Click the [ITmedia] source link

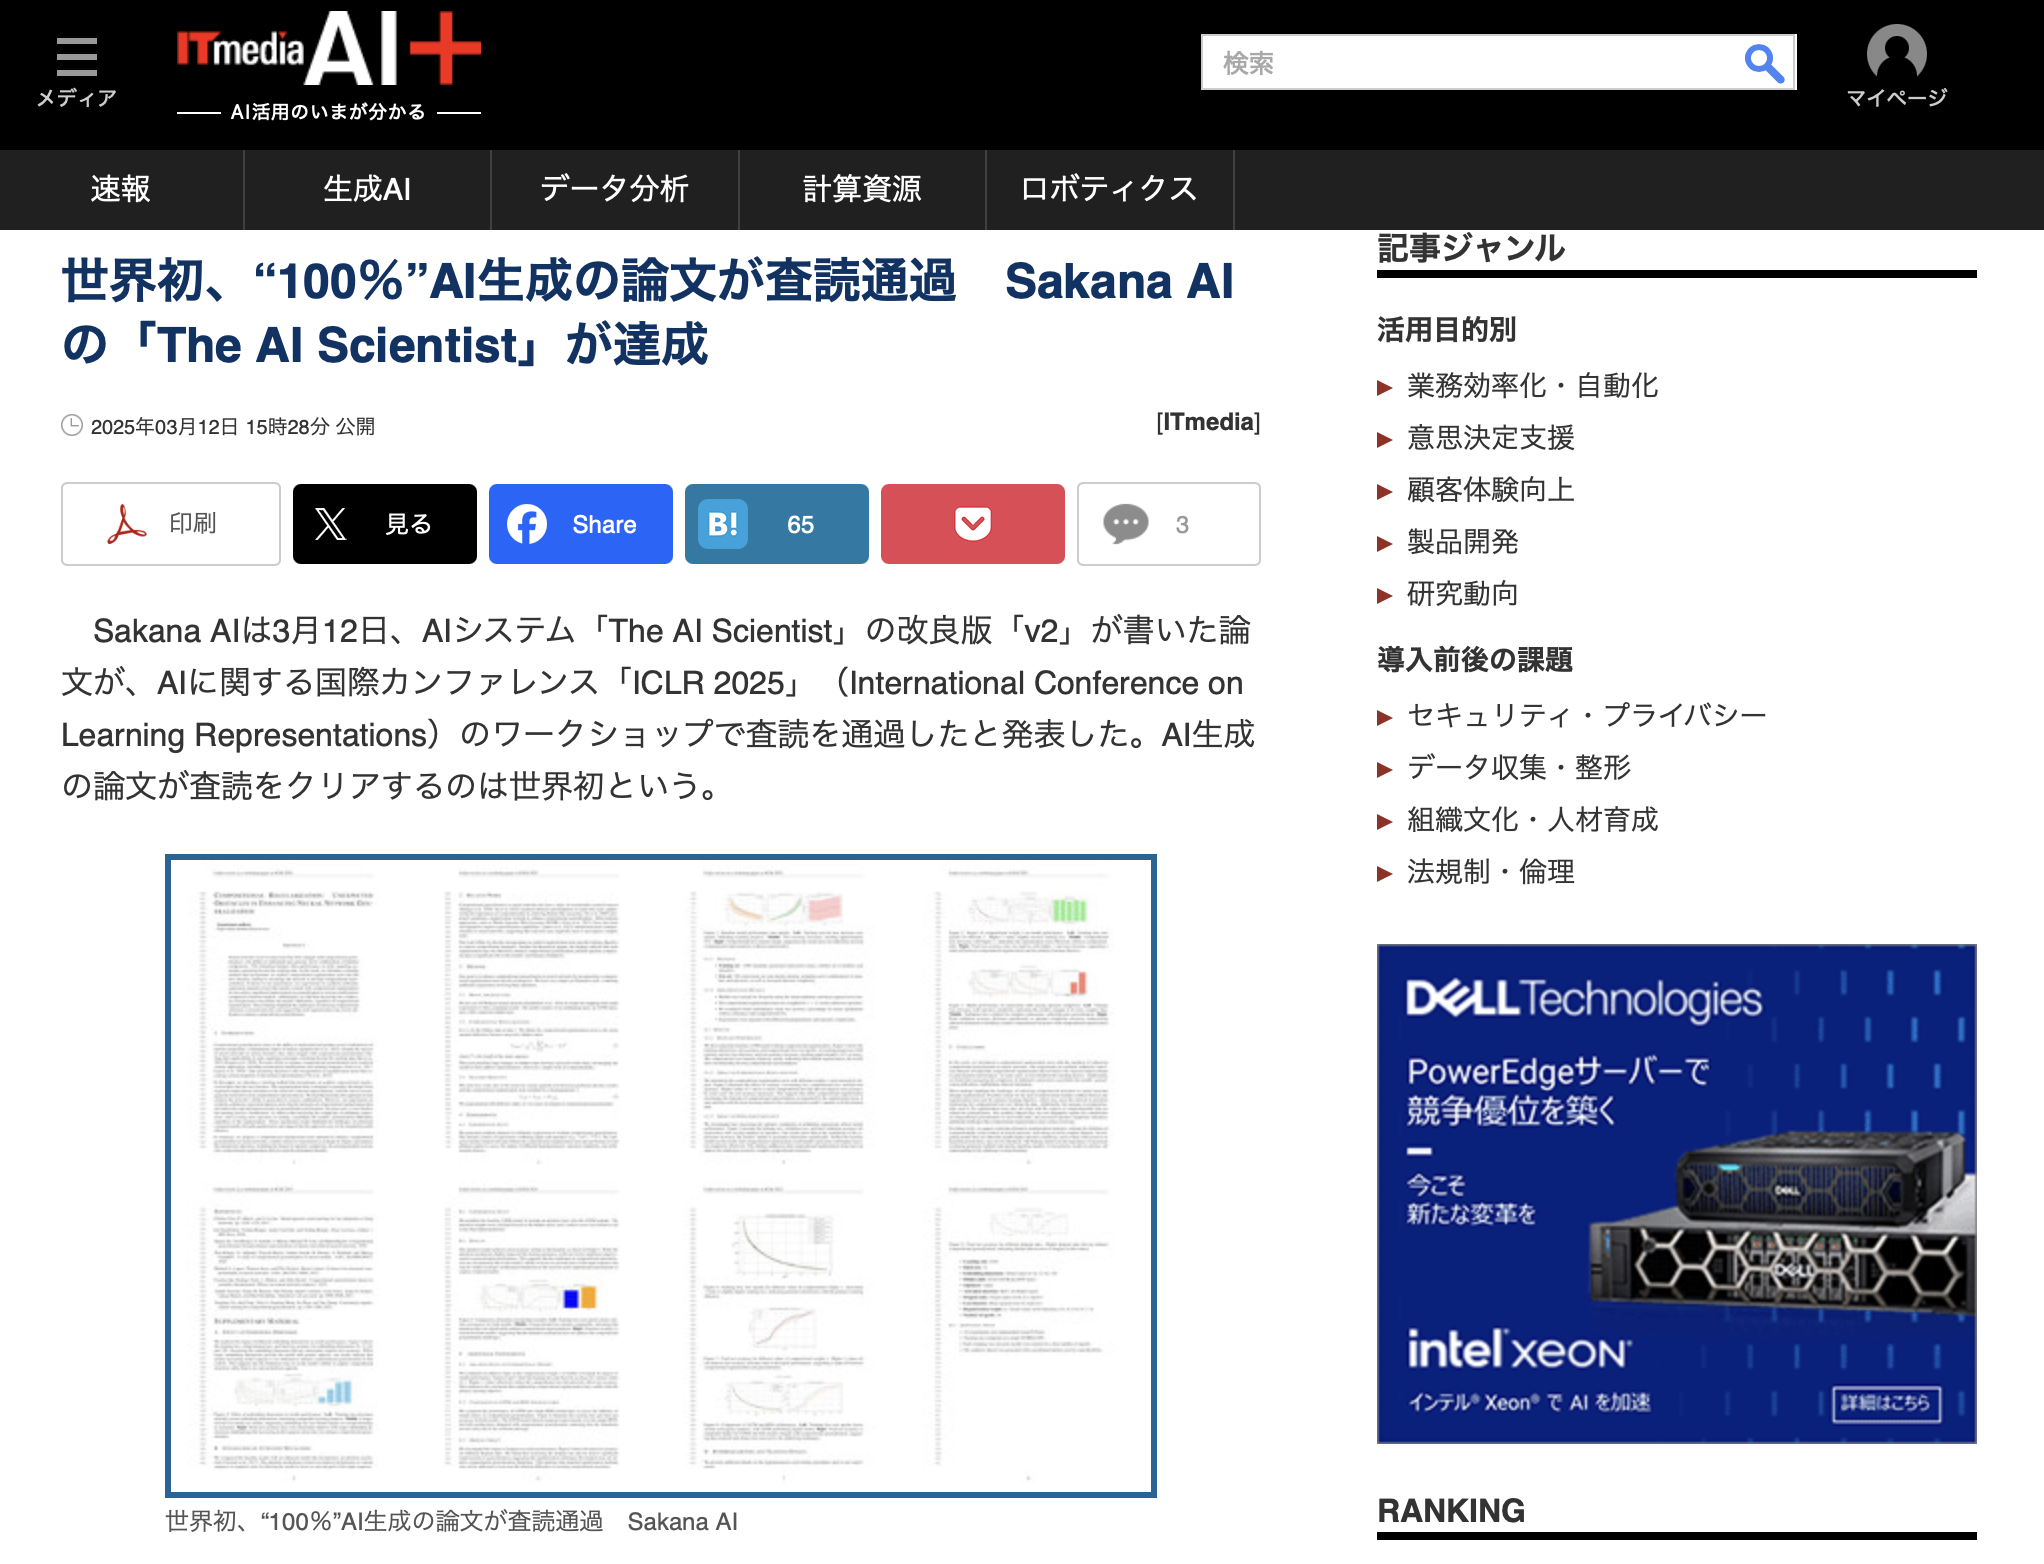coord(1208,422)
